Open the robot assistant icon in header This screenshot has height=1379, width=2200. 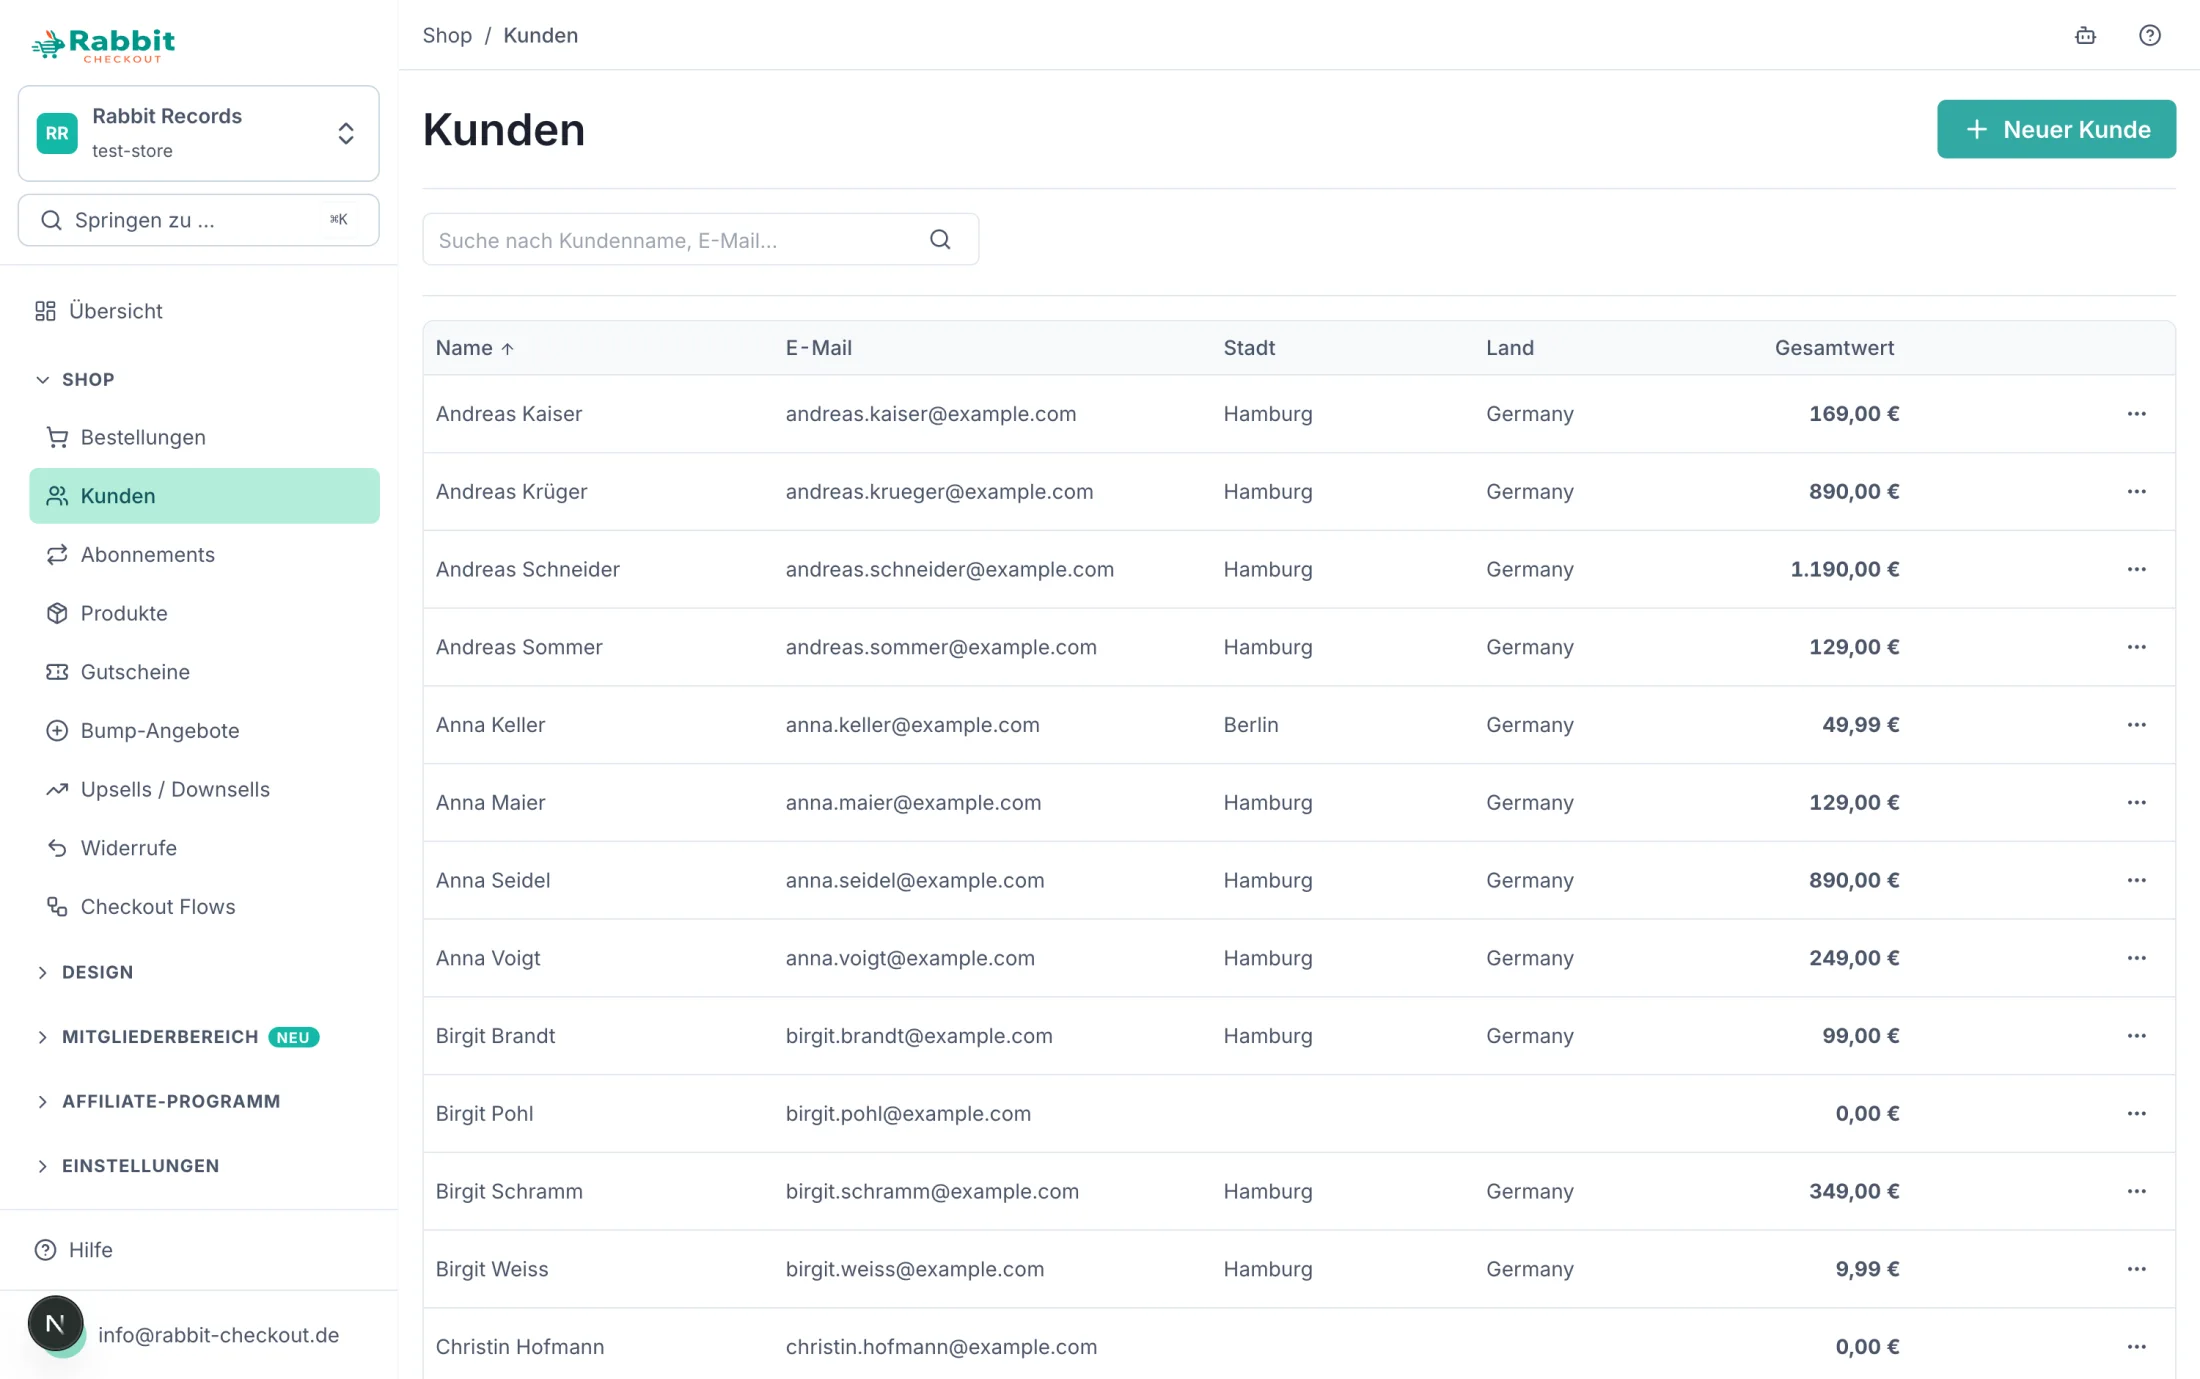(x=2085, y=36)
